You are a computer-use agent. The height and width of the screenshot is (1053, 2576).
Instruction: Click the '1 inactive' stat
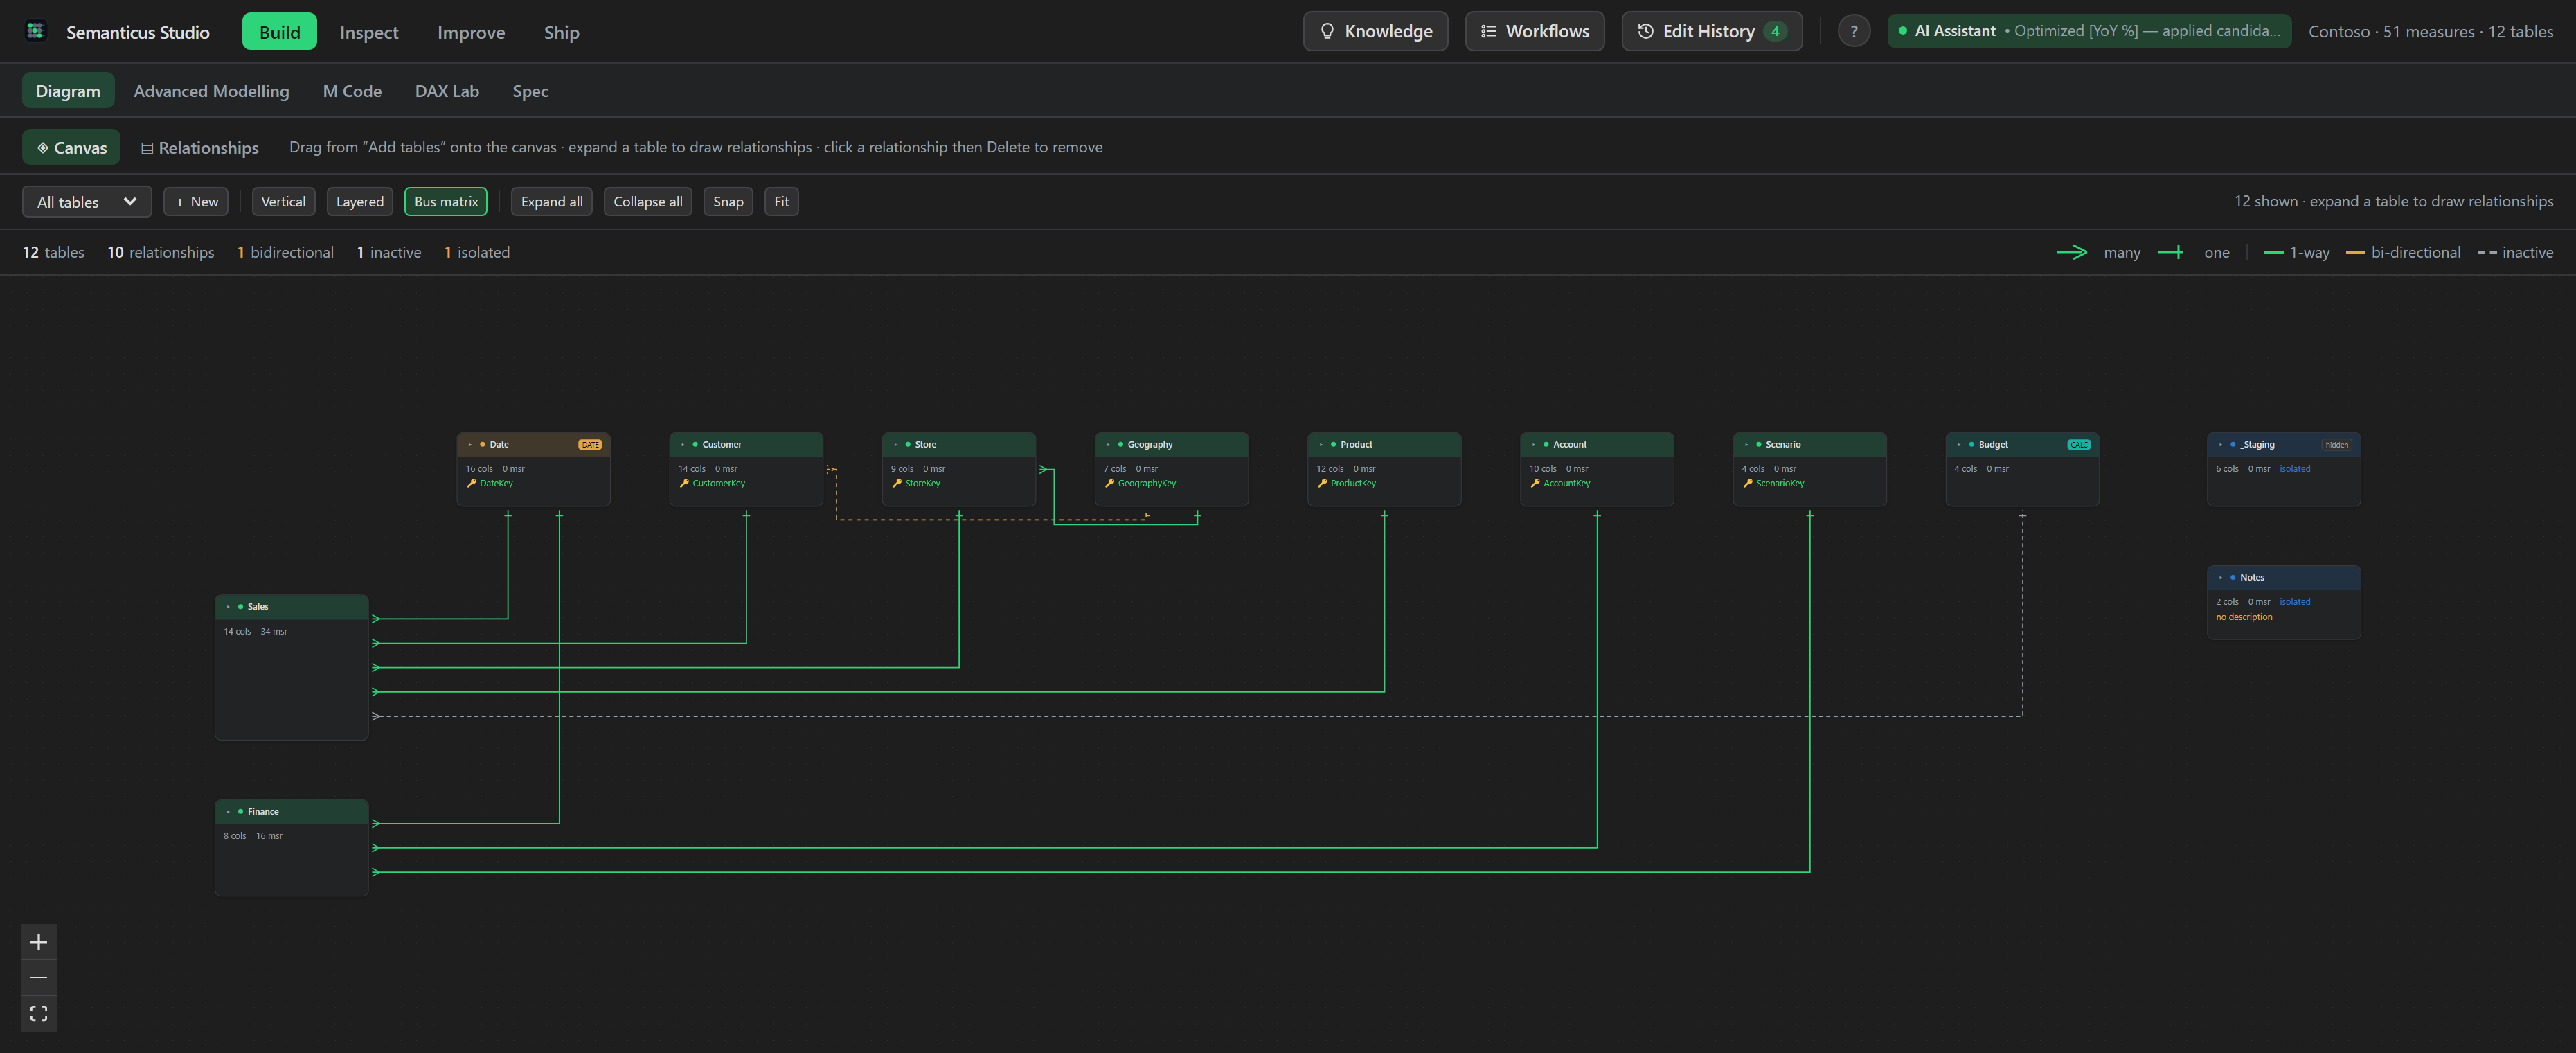click(389, 252)
